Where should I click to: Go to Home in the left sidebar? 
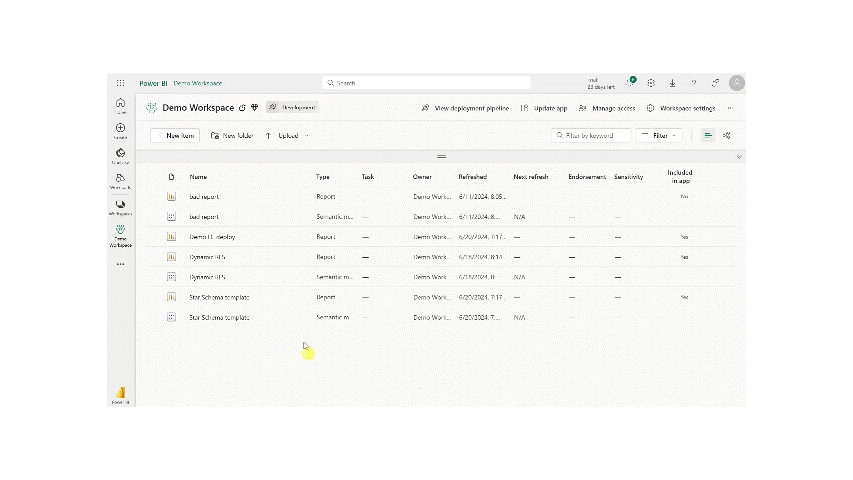click(120, 105)
